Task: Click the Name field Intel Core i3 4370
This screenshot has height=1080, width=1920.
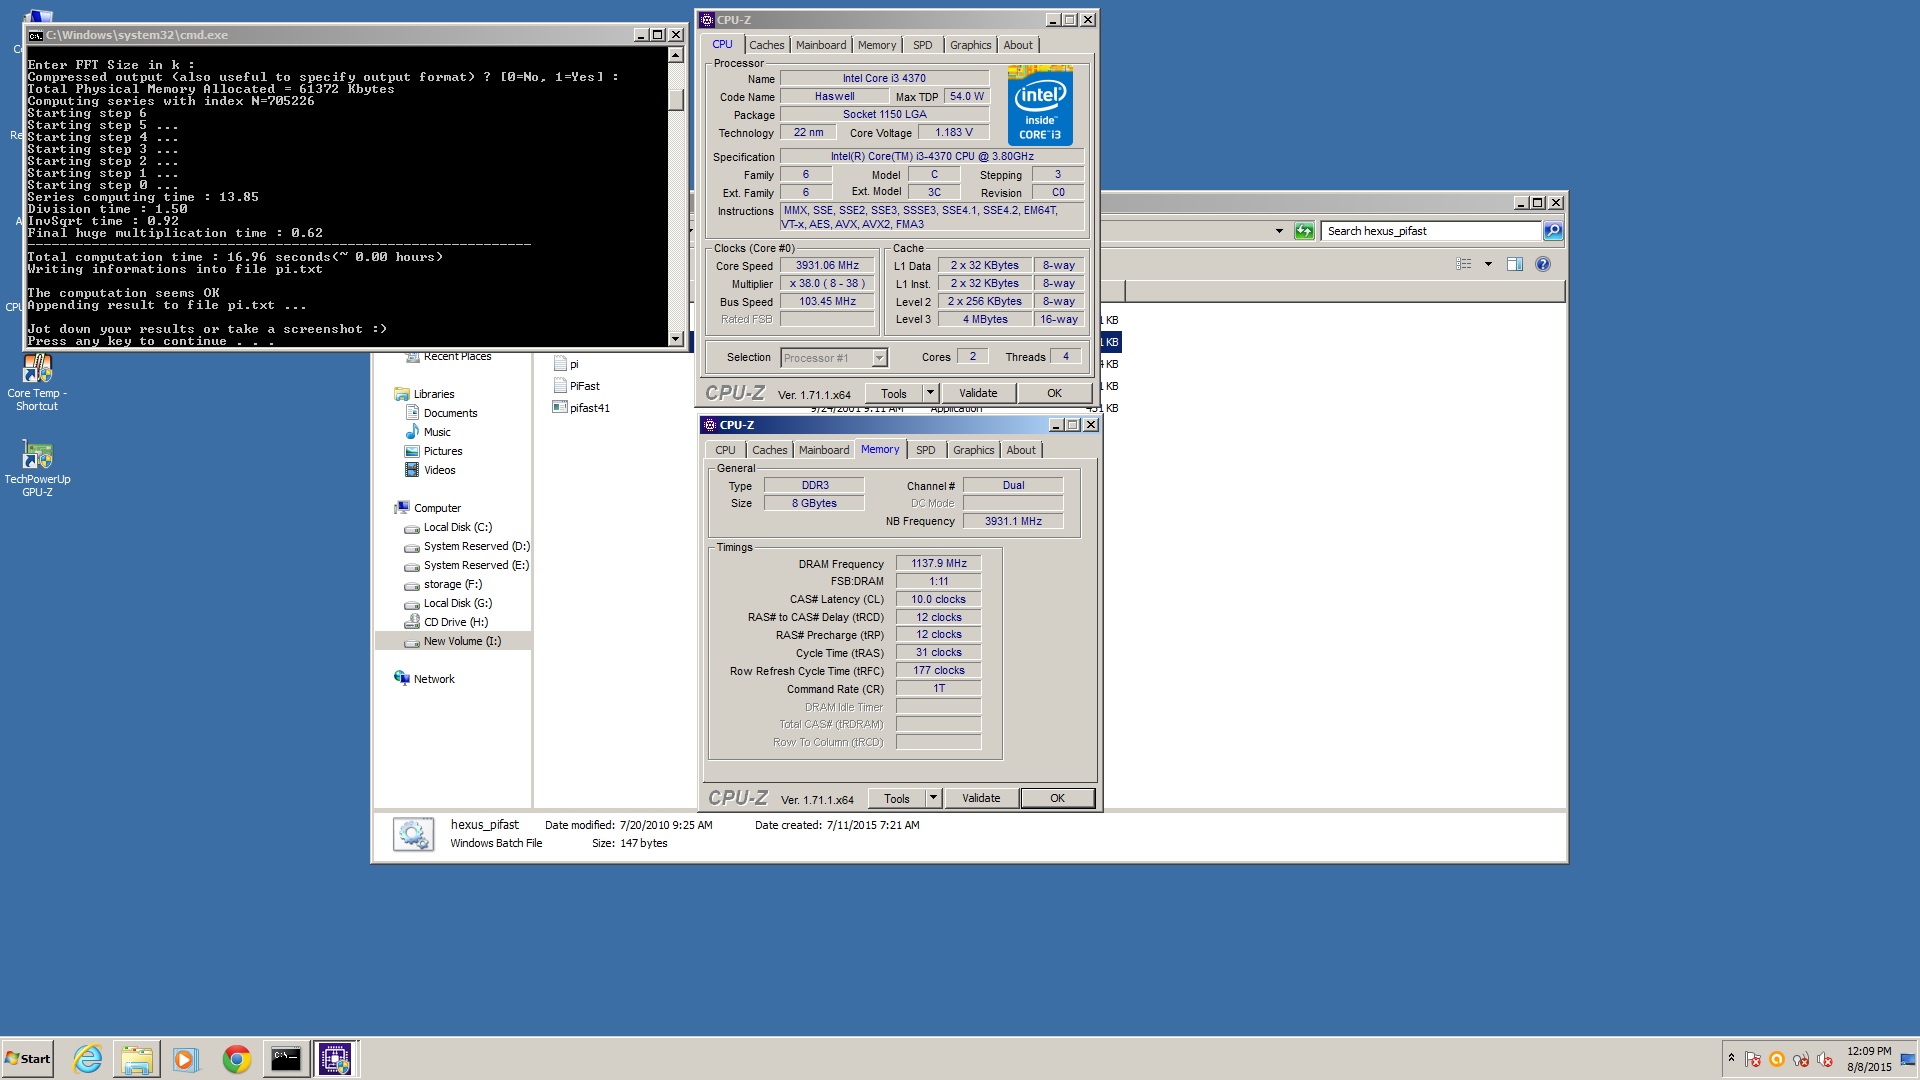Action: point(884,78)
